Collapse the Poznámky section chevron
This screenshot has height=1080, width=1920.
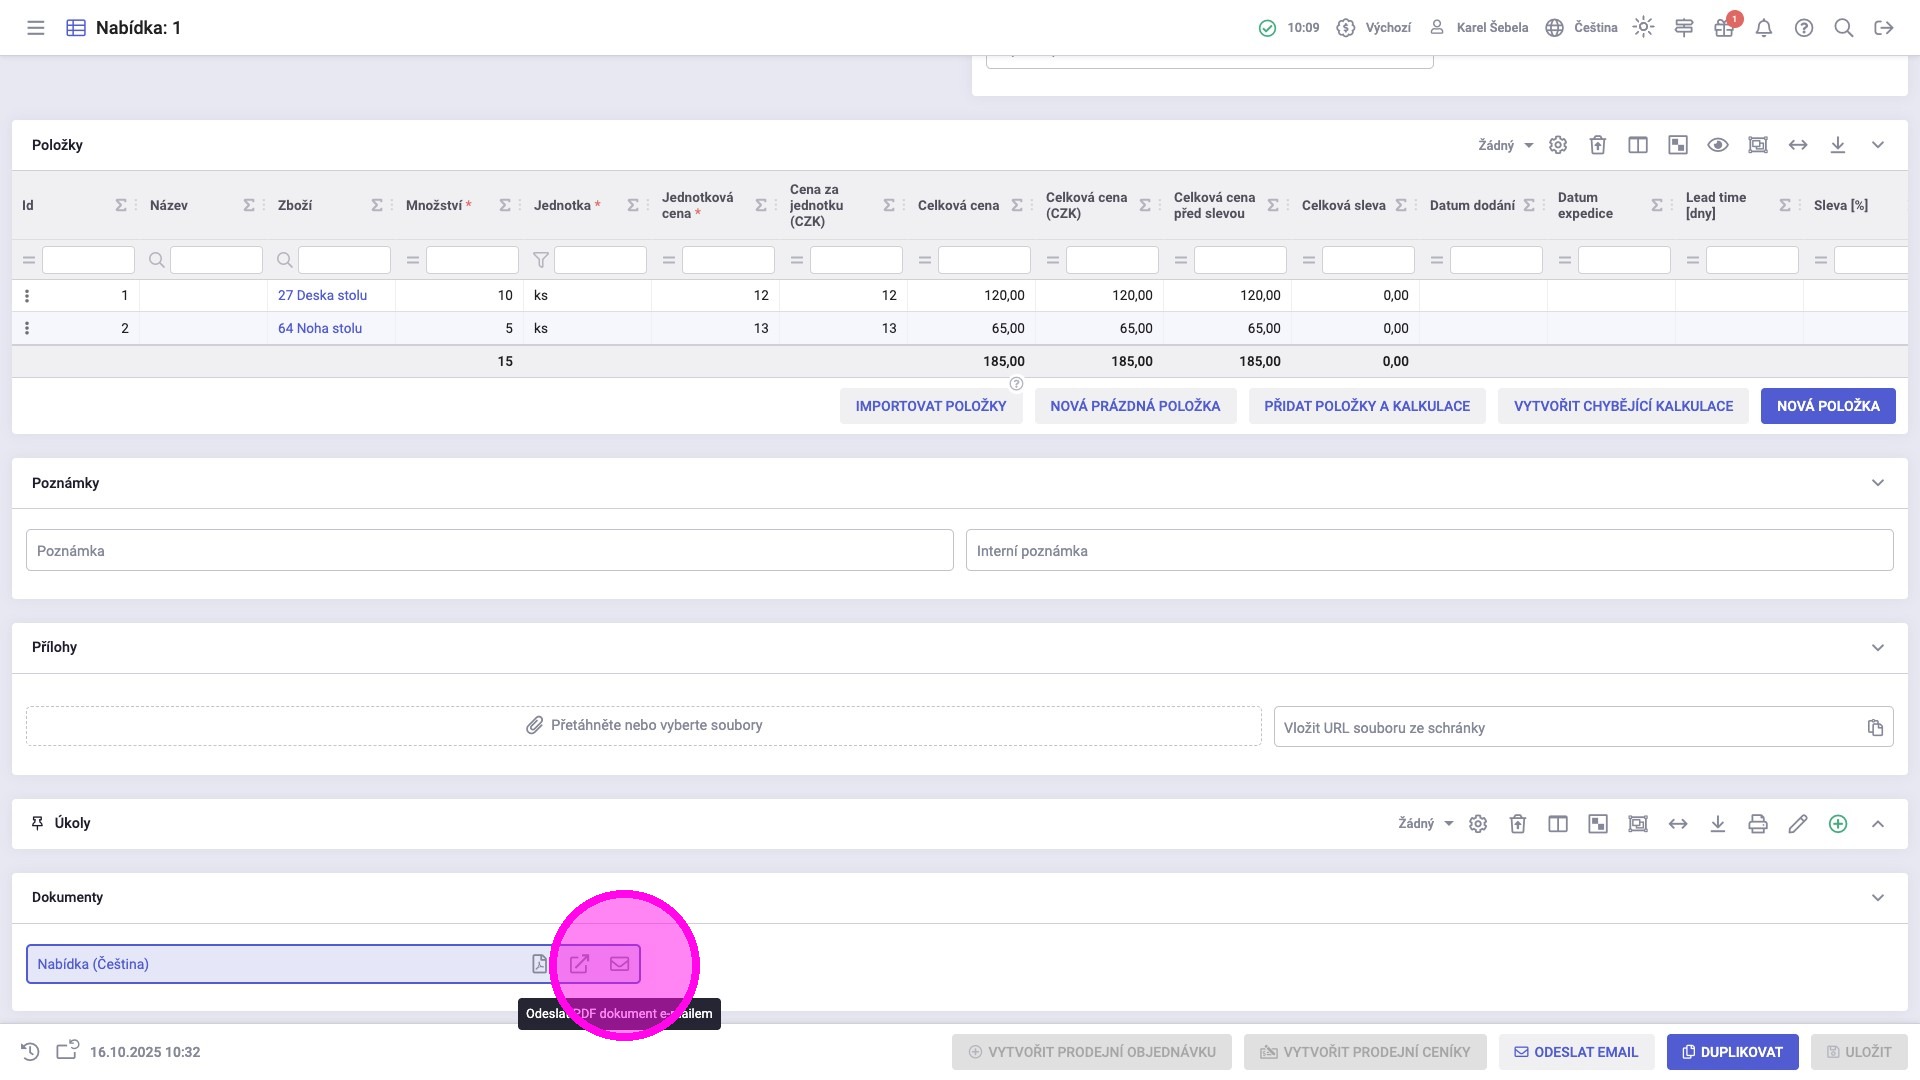tap(1878, 483)
